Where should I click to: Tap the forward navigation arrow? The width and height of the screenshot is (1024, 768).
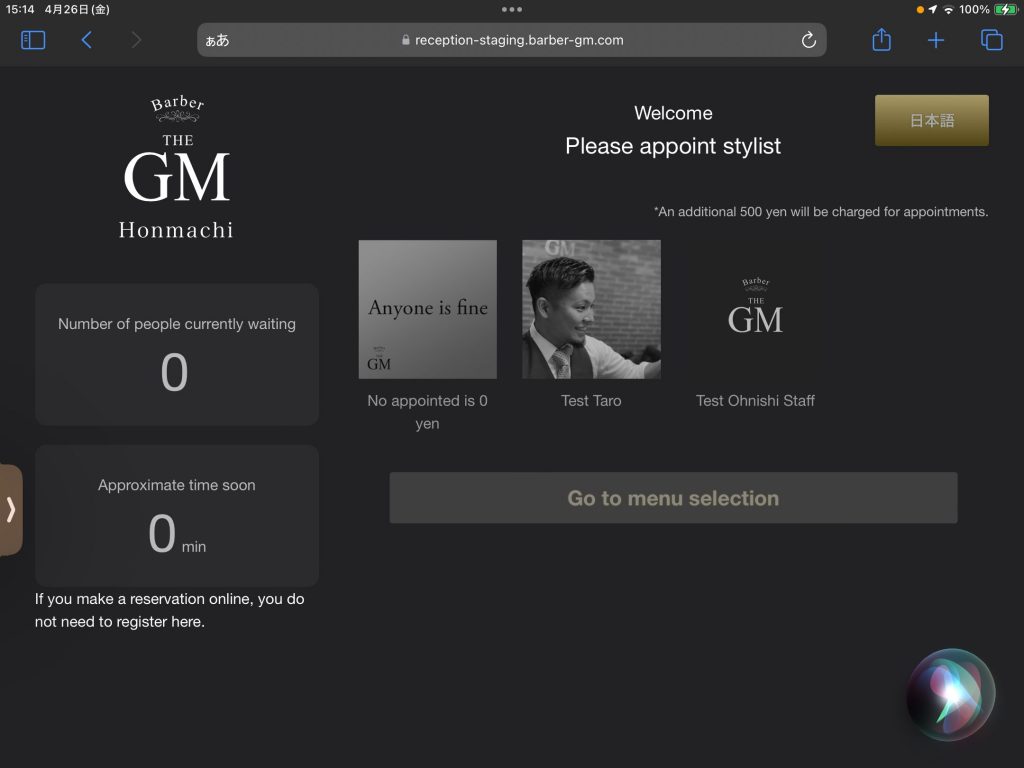click(136, 40)
